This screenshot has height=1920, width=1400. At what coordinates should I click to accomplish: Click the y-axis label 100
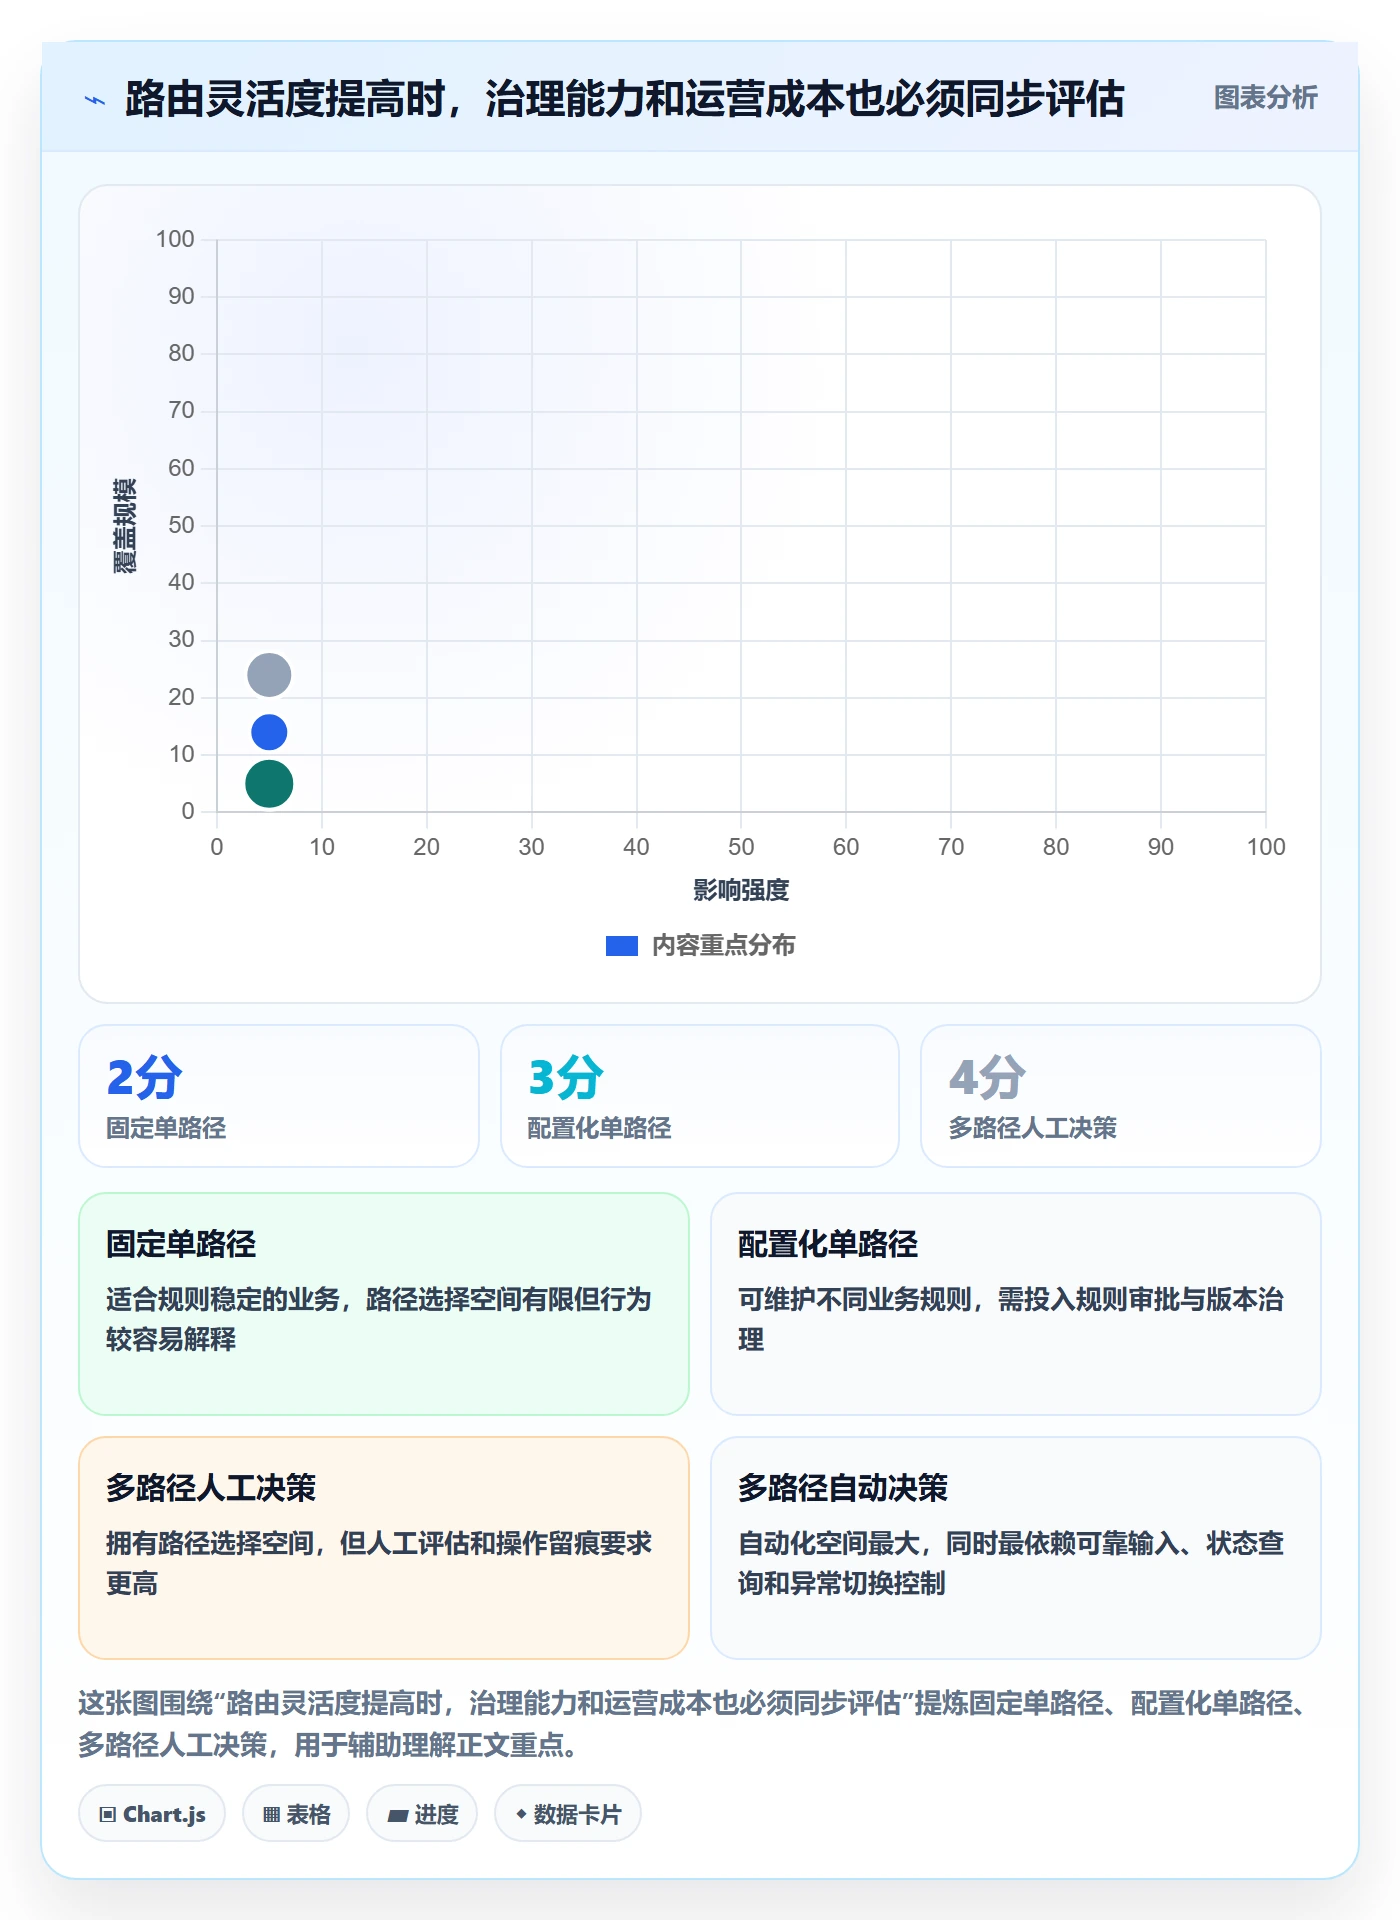pos(175,239)
